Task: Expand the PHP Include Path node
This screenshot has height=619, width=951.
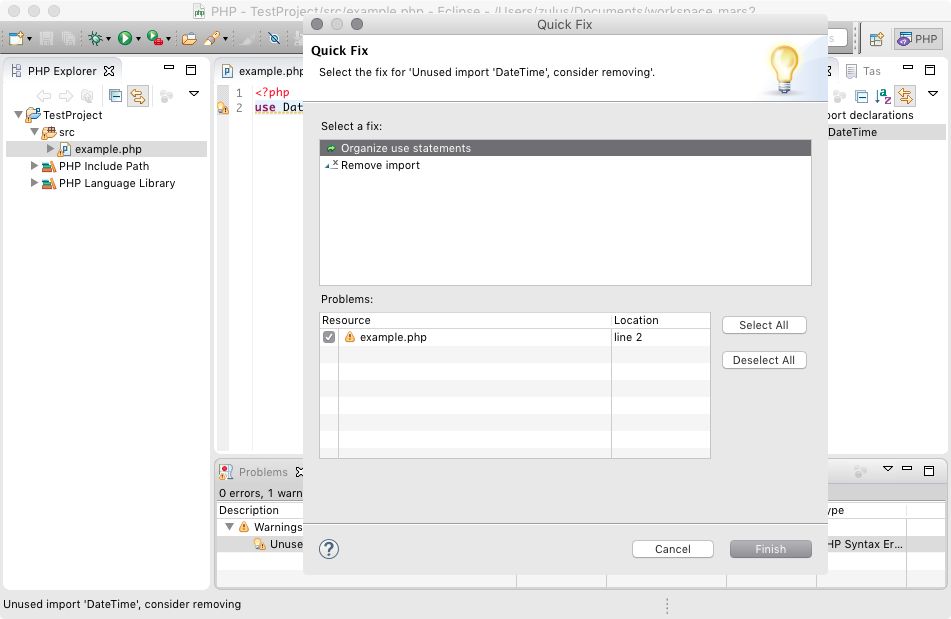Action: pos(35,166)
